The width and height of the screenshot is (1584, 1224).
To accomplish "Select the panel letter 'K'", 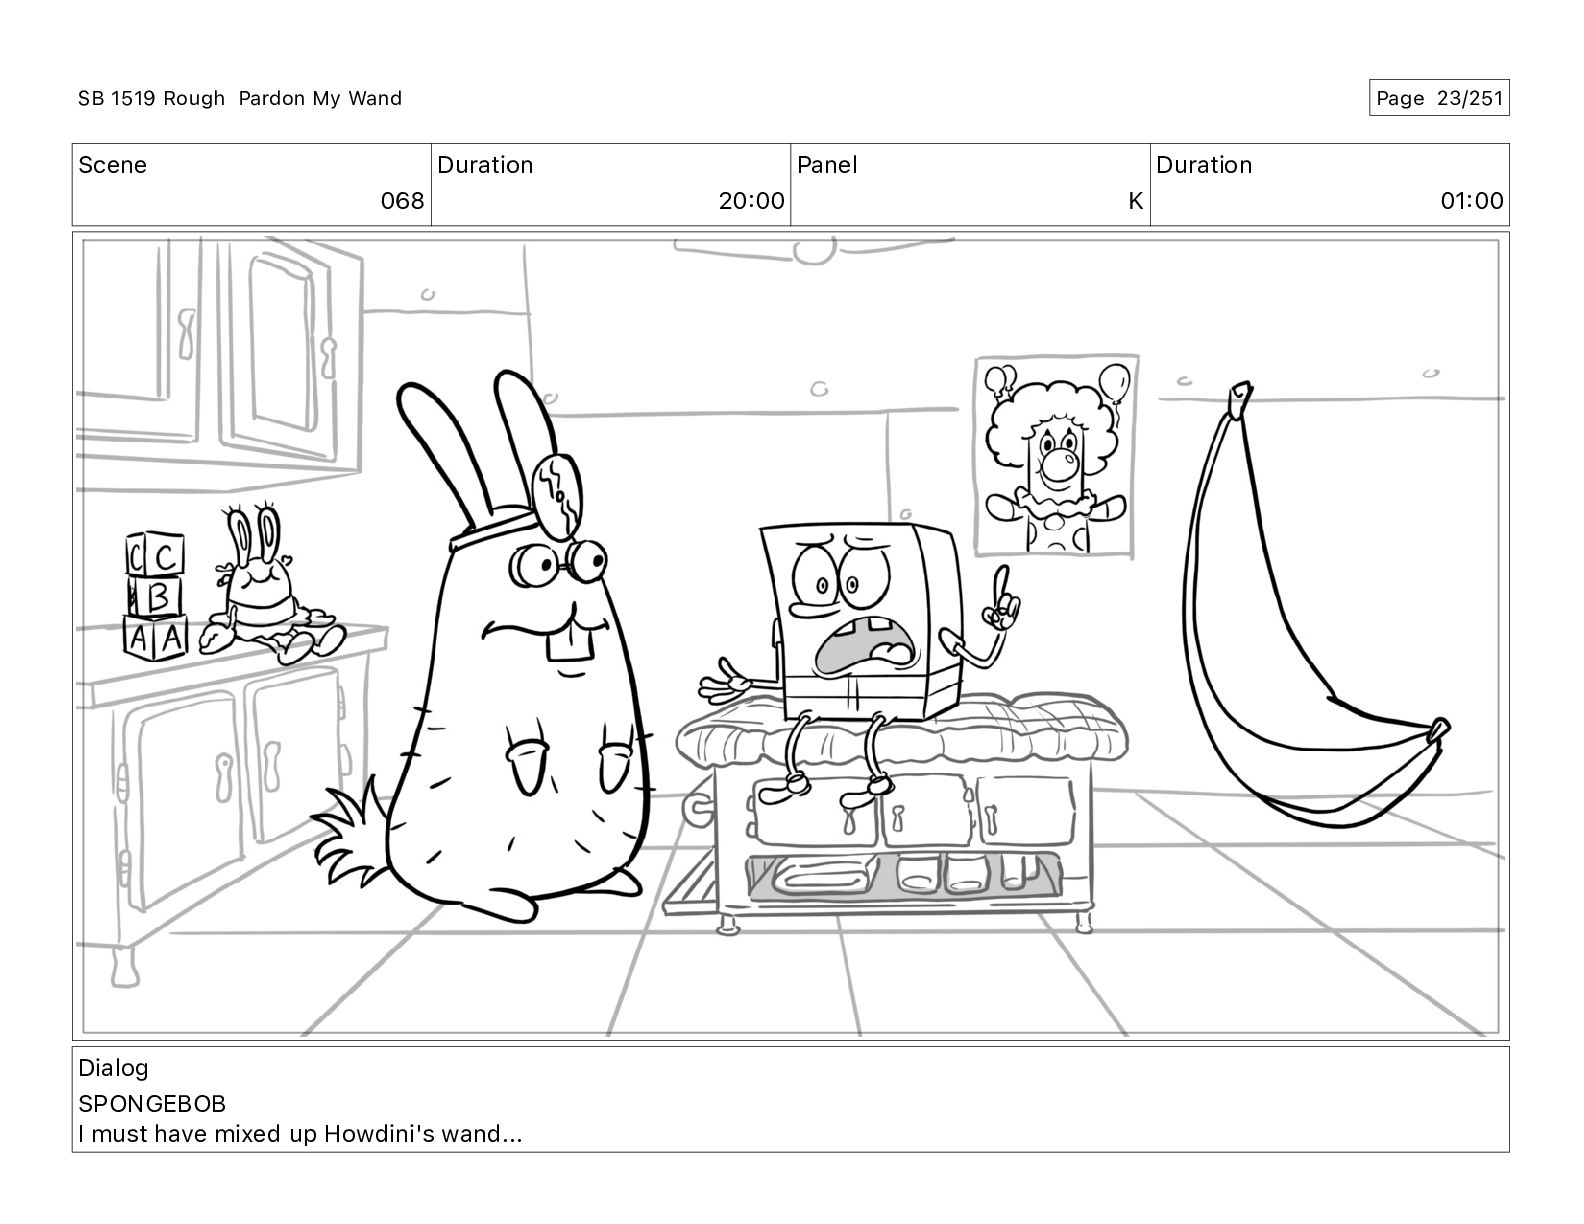I will (1135, 201).
